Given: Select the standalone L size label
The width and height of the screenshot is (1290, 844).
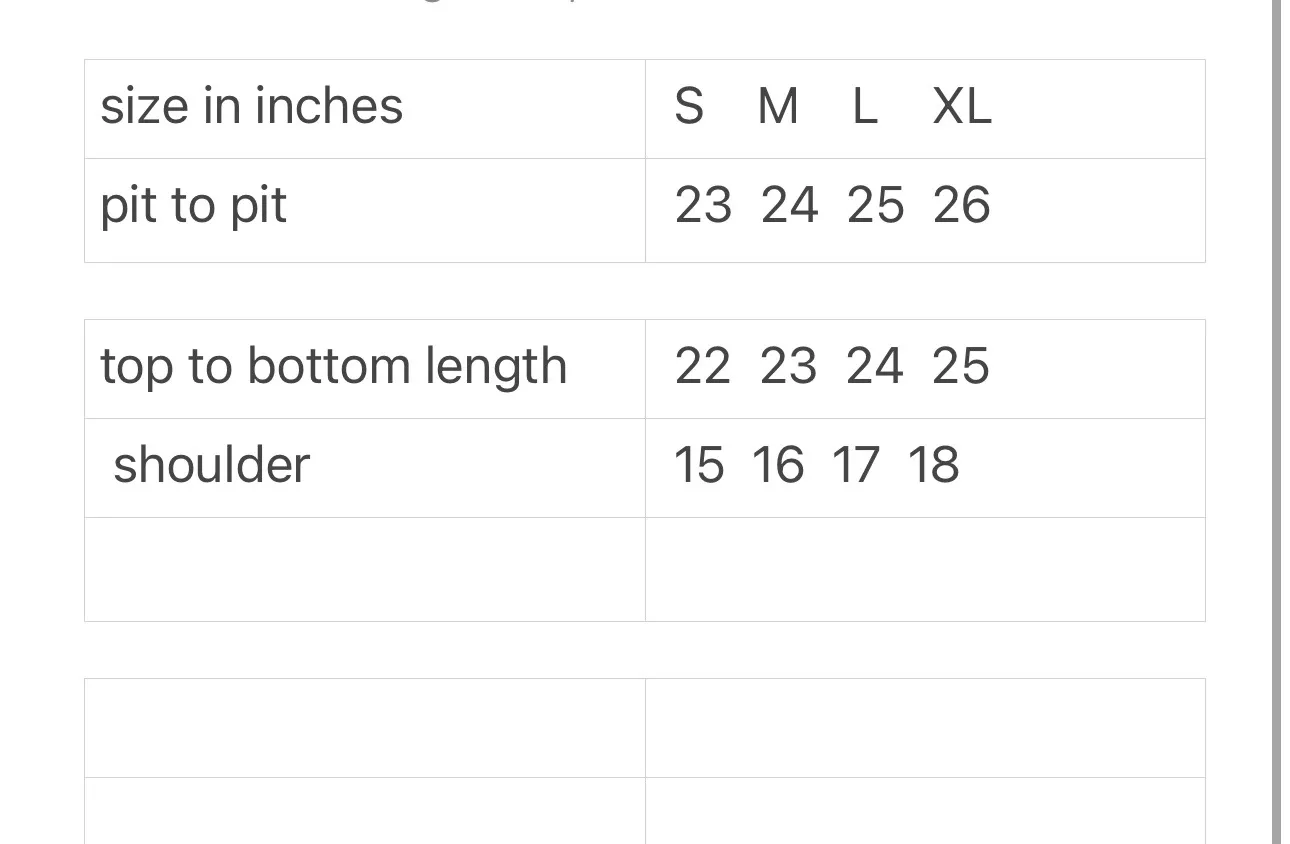Looking at the screenshot, I should (x=865, y=107).
